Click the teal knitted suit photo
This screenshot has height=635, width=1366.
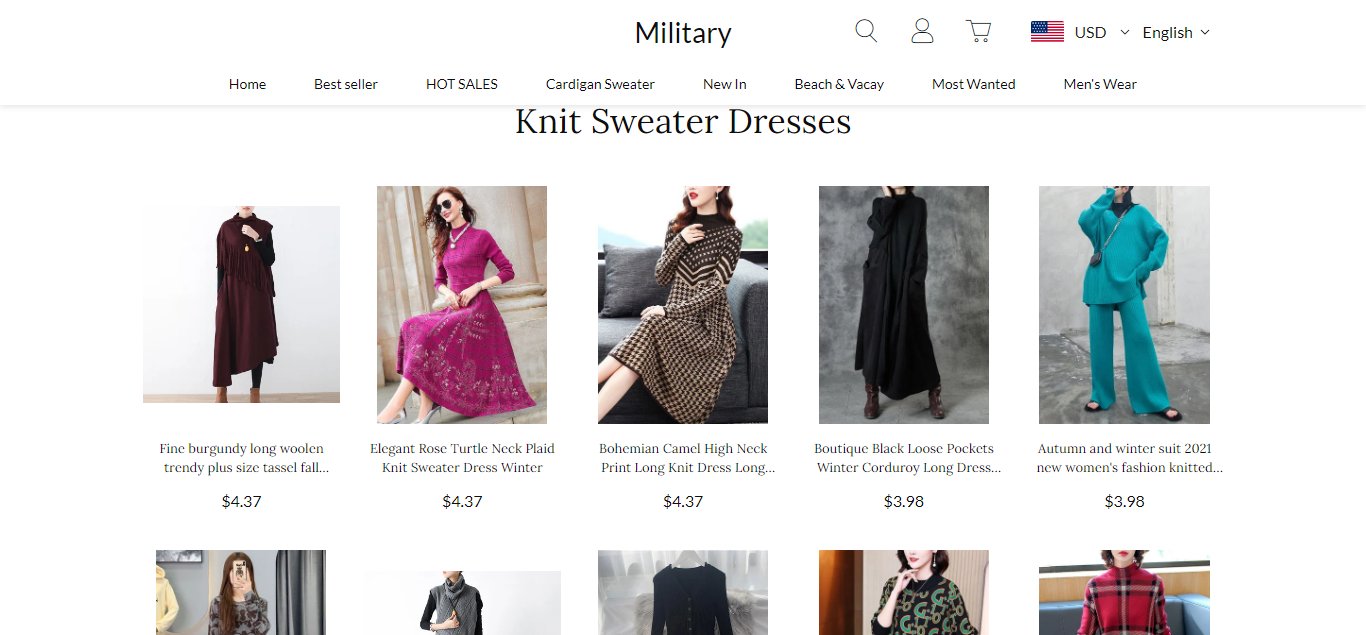click(x=1124, y=304)
